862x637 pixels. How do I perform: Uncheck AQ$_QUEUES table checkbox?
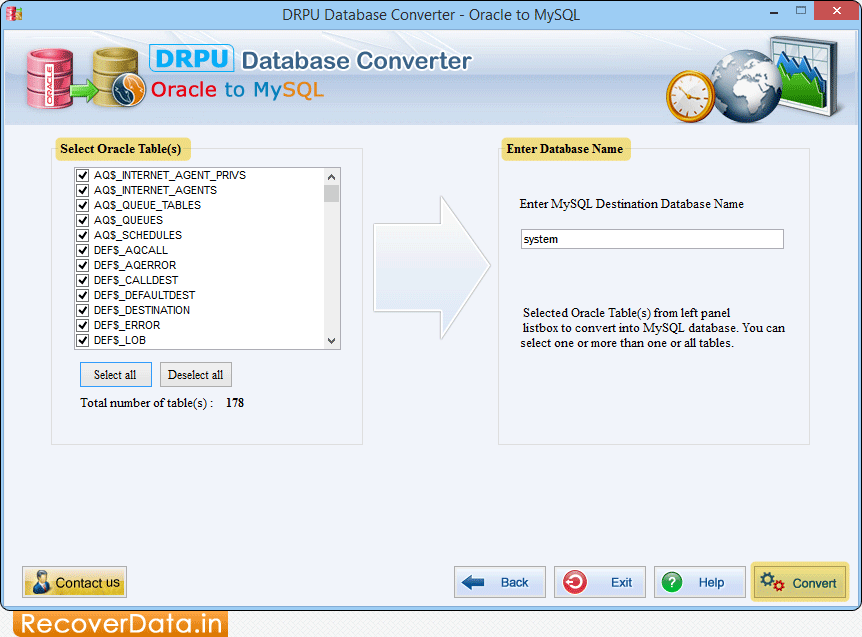82,220
